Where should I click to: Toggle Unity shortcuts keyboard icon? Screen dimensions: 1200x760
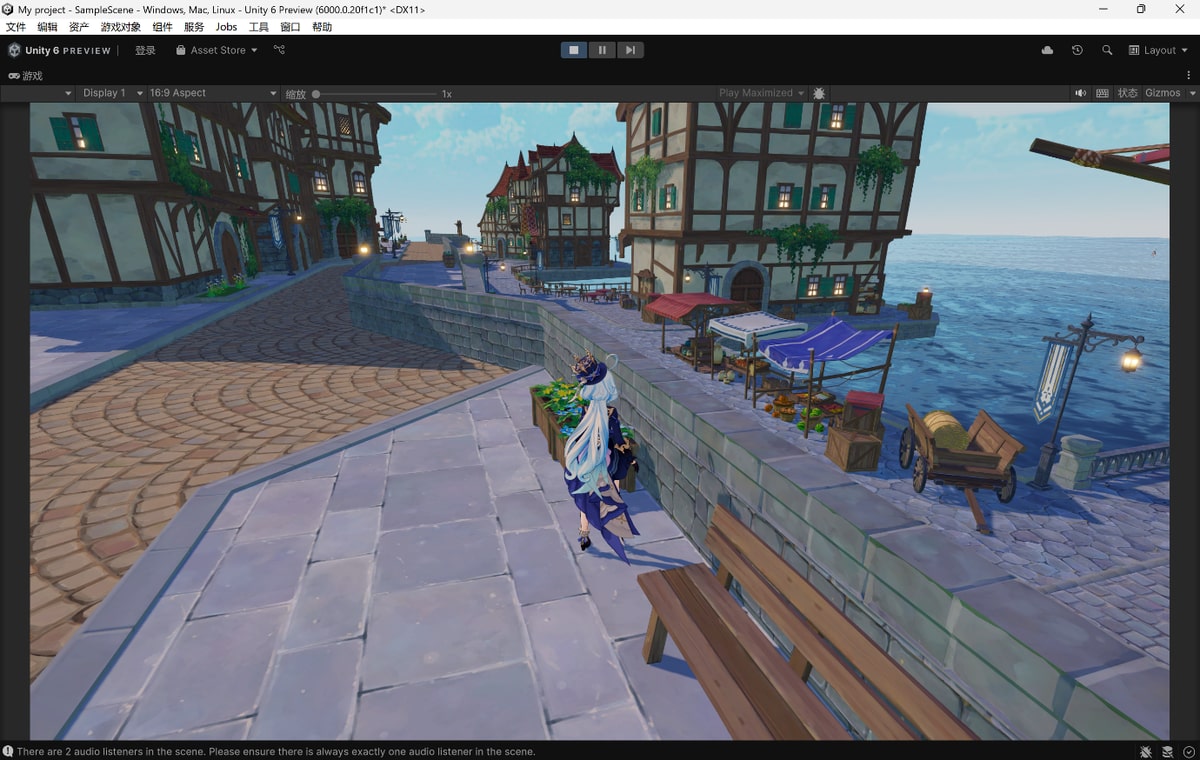[1102, 93]
